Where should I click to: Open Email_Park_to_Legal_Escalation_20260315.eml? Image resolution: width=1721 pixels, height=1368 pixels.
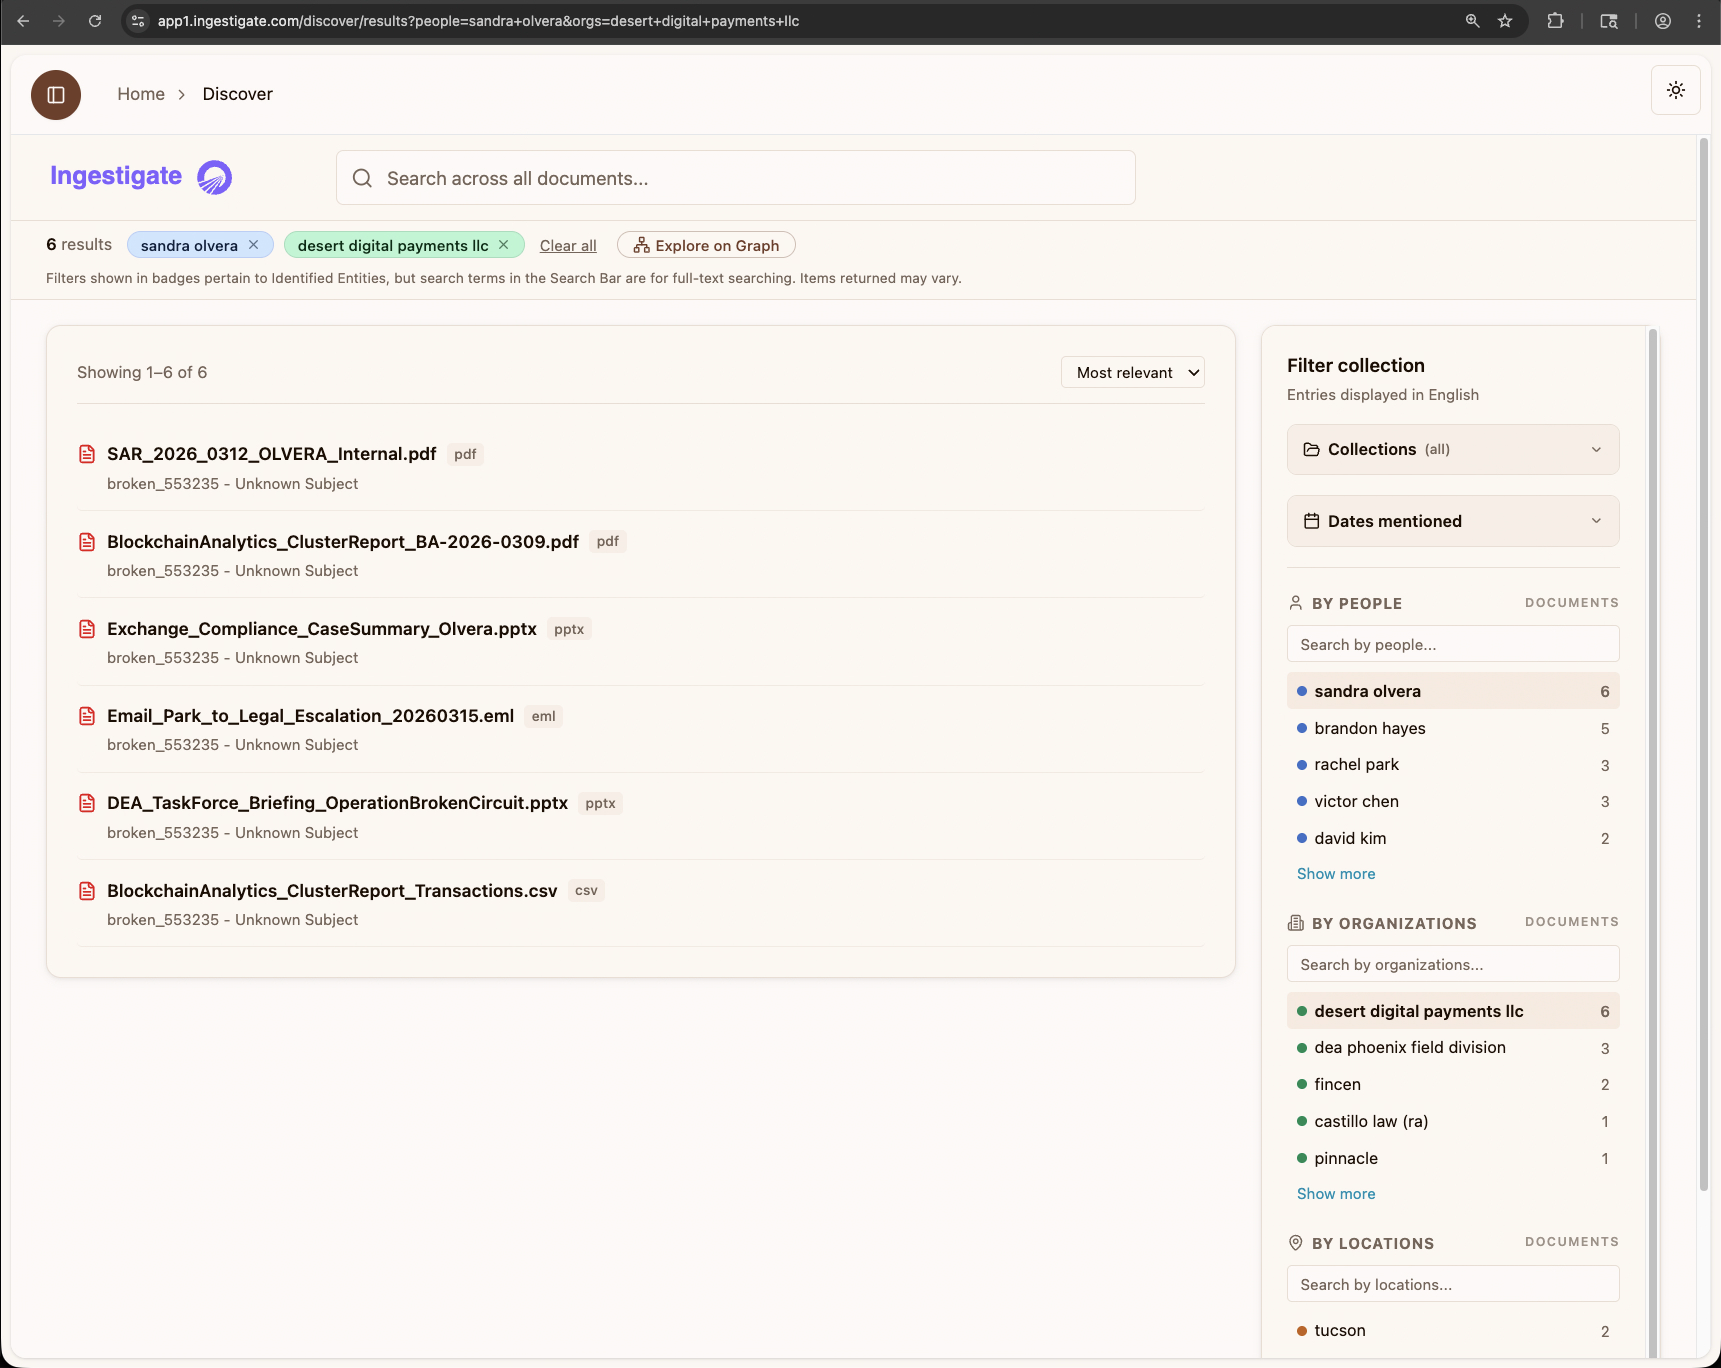(x=310, y=716)
